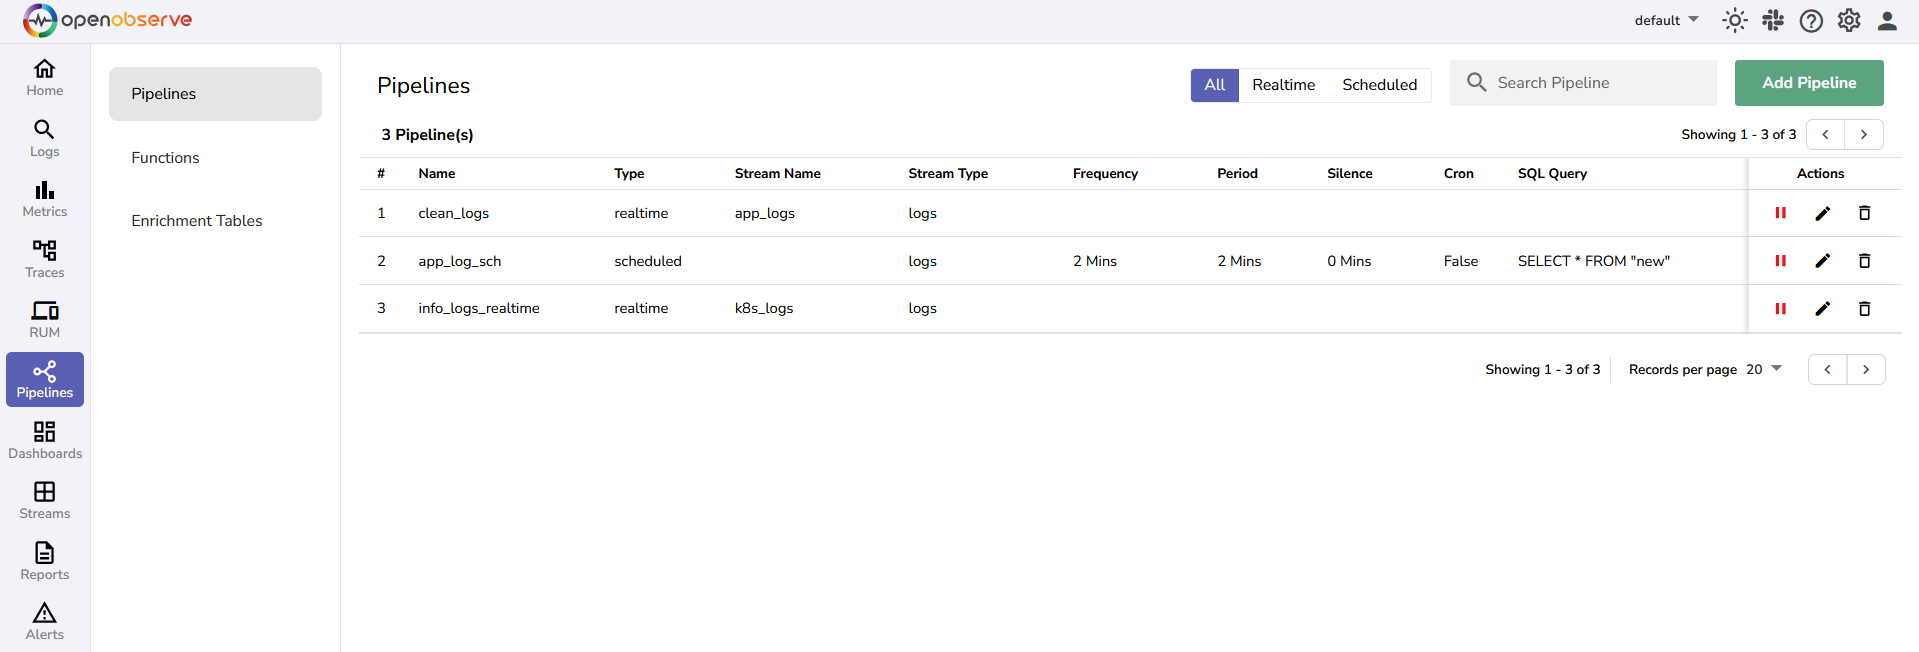This screenshot has height=652, width=1919.
Task: Go to next page using bottom chevron
Action: [1865, 370]
